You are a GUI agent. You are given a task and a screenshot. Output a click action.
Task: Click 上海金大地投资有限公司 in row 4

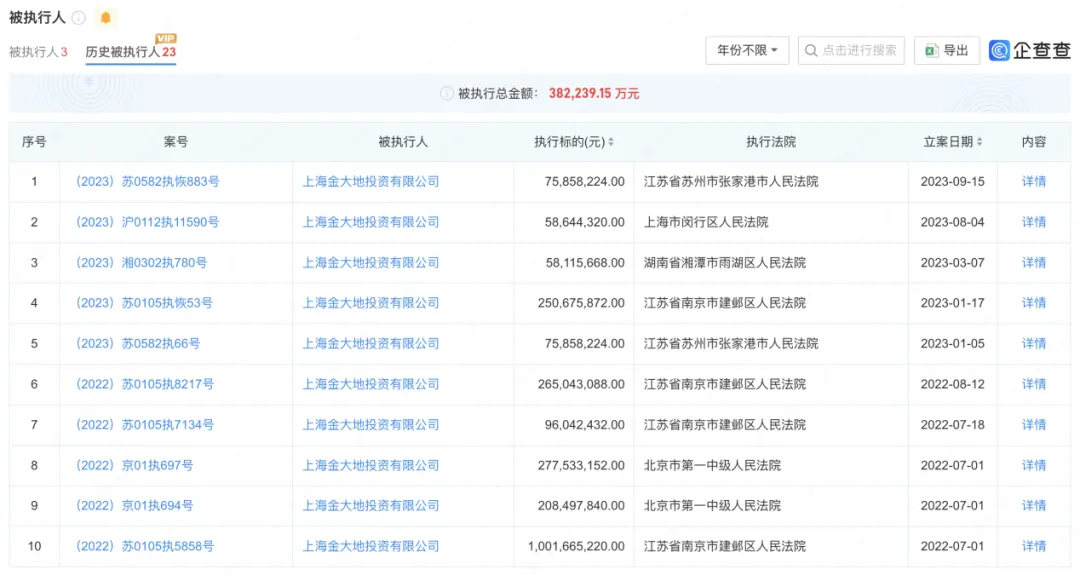(x=371, y=303)
